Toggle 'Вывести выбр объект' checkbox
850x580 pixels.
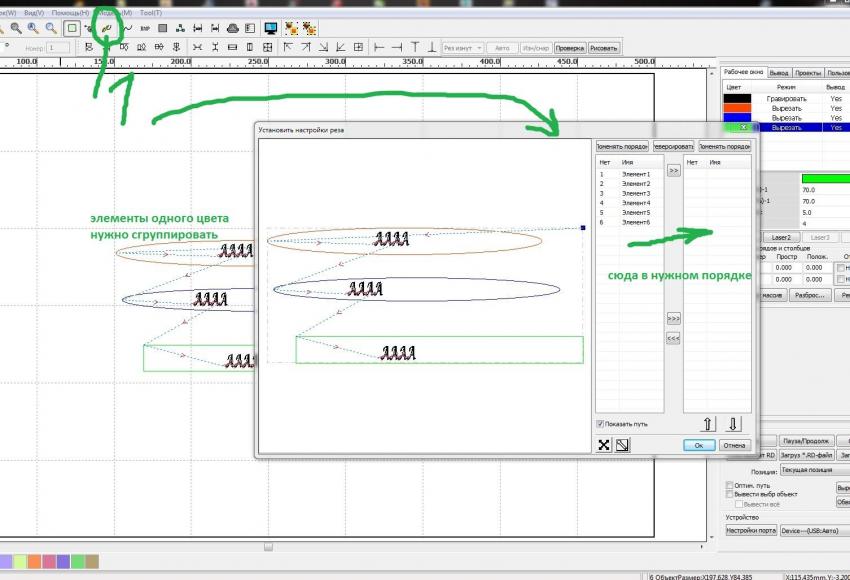tap(729, 495)
